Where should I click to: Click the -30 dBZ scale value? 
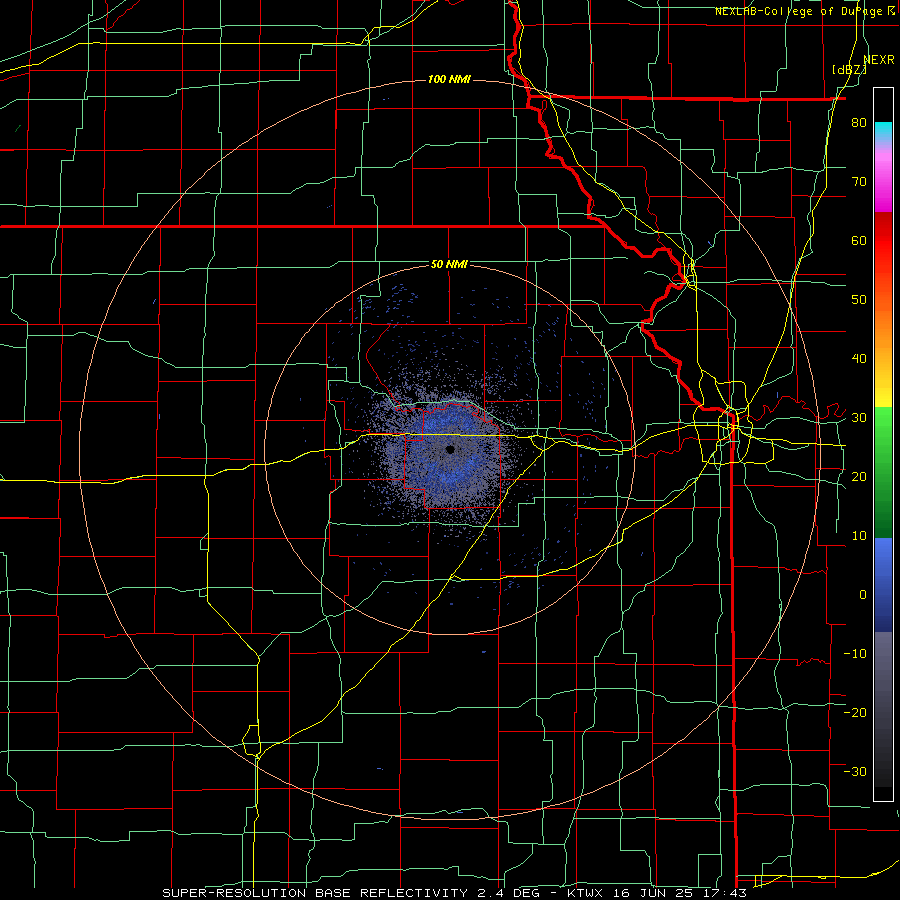(x=855, y=771)
